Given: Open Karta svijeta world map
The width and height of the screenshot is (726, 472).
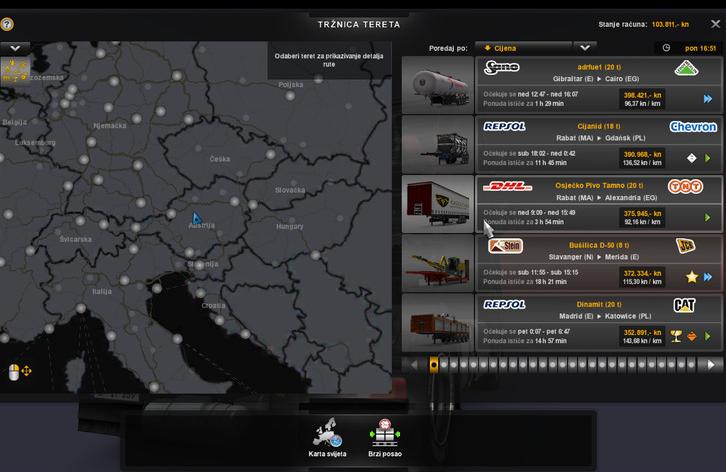Looking at the screenshot, I should 326,435.
